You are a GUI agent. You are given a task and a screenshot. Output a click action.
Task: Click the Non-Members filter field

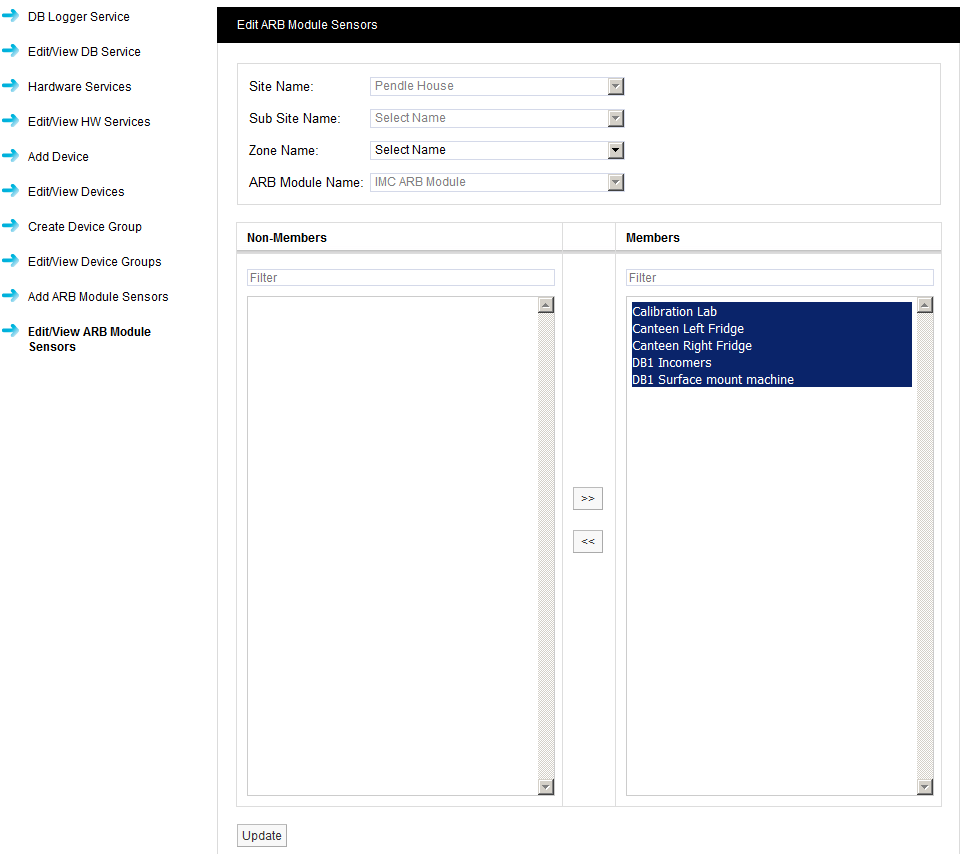pyautogui.click(x=400, y=277)
